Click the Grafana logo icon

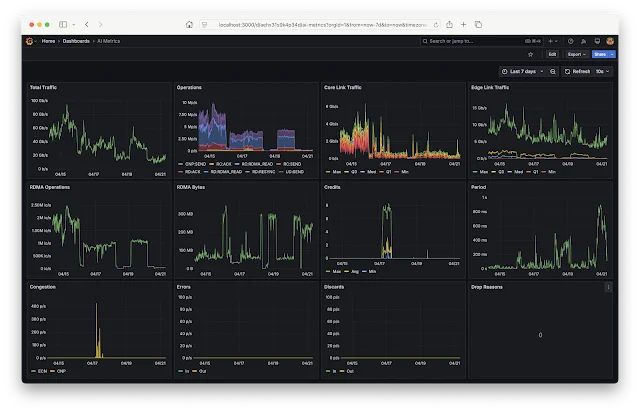tap(29, 41)
